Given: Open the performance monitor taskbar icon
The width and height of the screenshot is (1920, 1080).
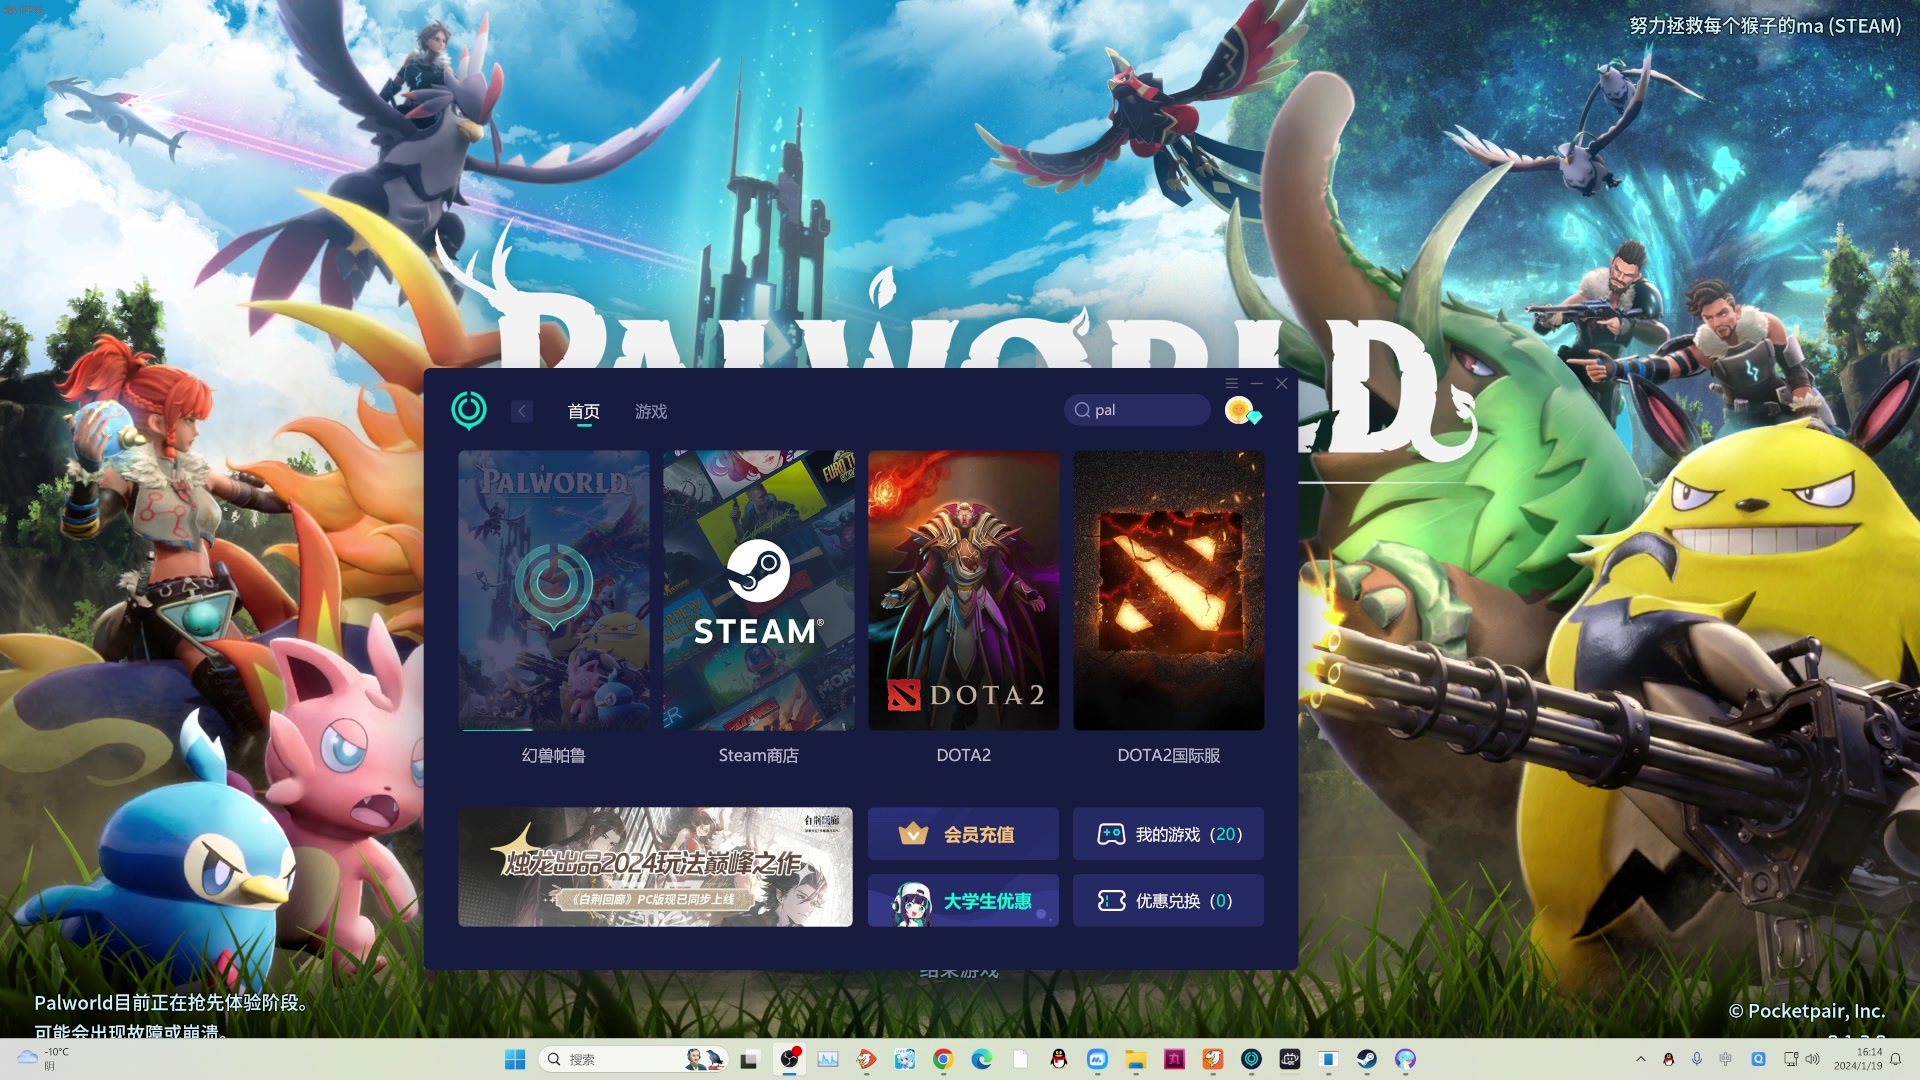Looking at the screenshot, I should [x=828, y=1059].
